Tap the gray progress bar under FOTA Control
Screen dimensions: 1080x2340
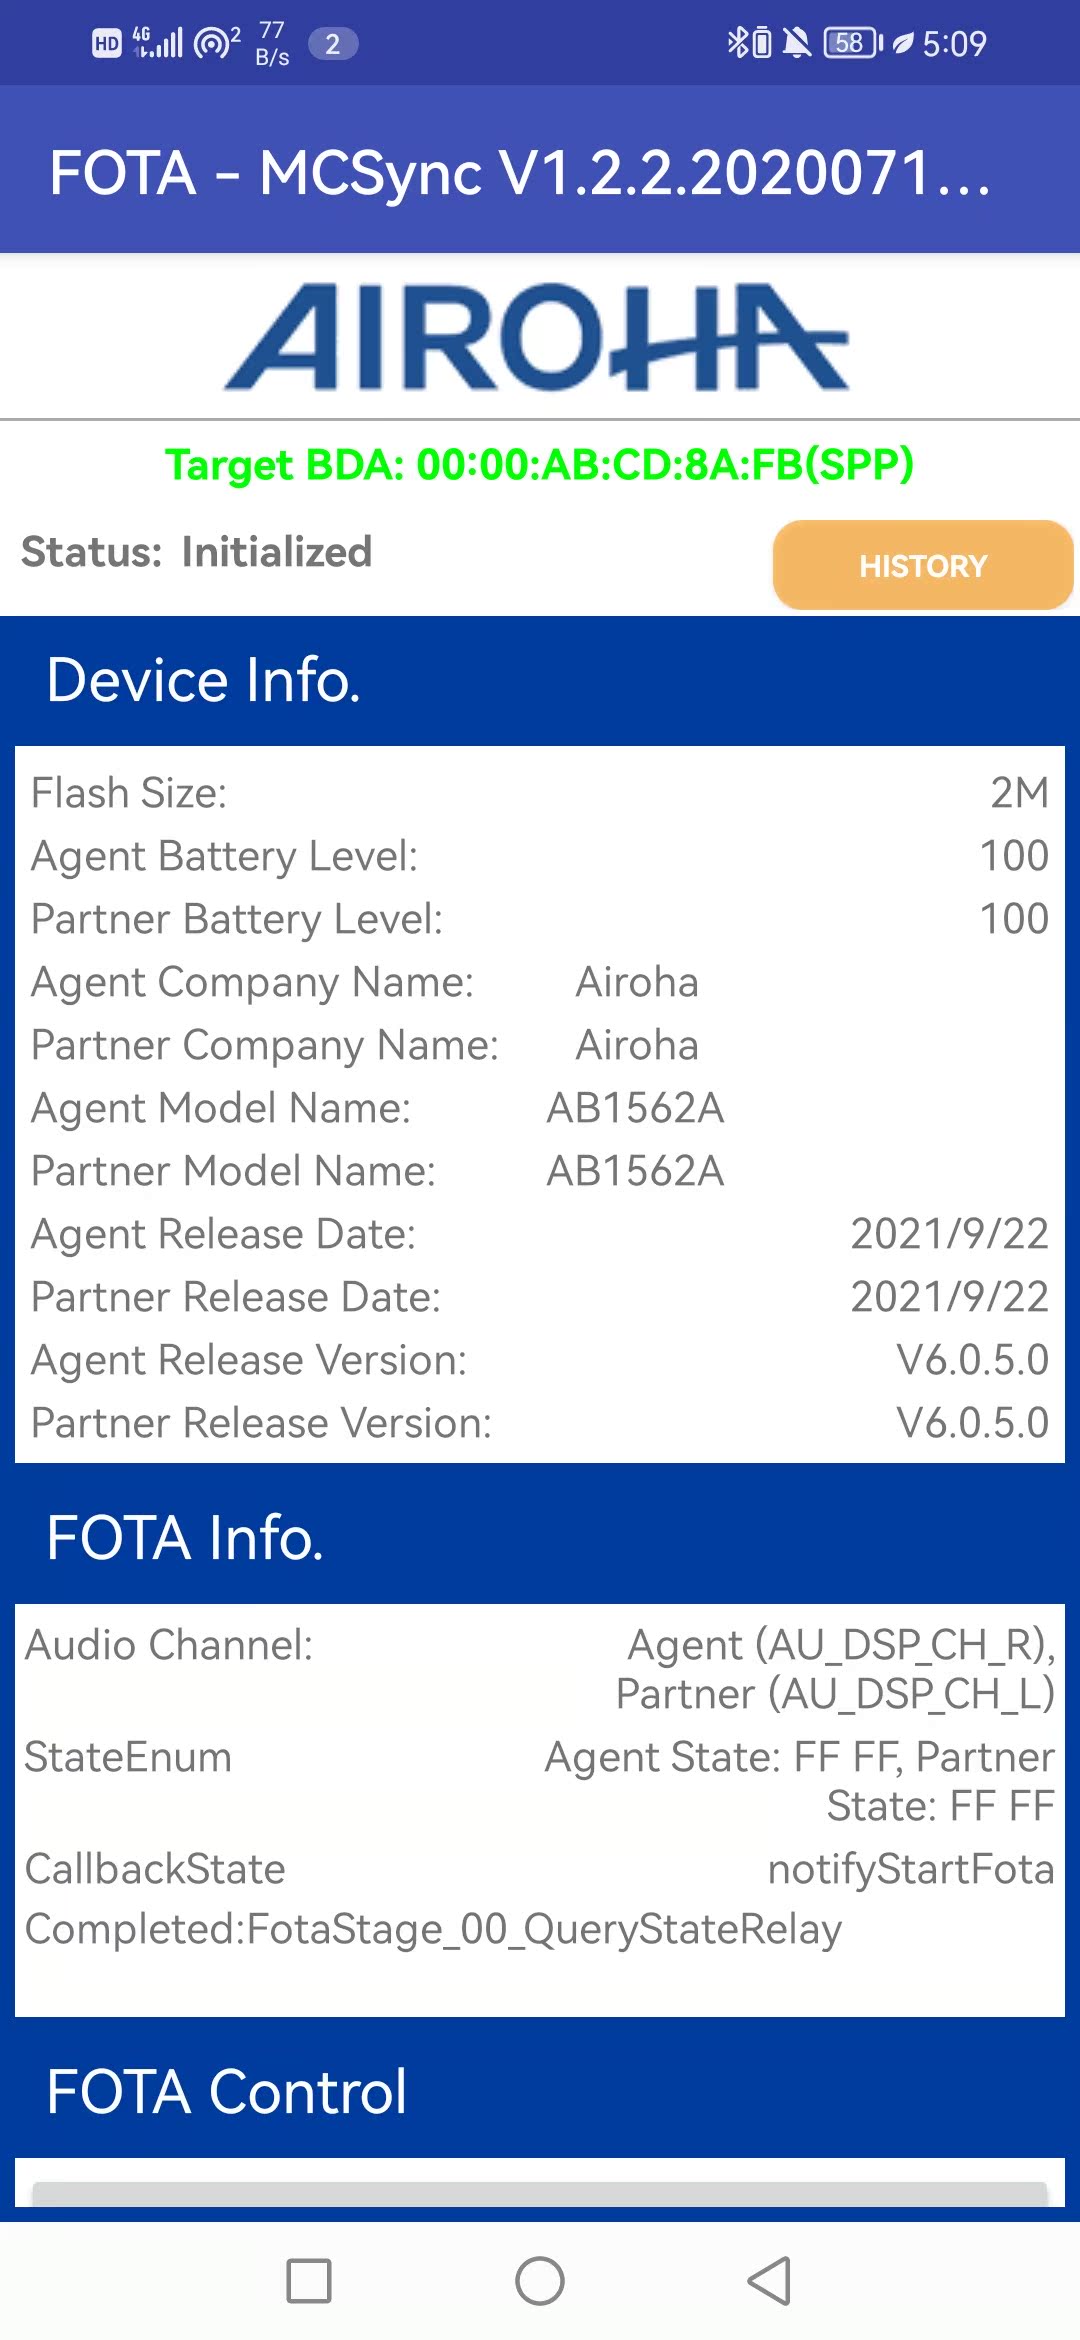(540, 2194)
